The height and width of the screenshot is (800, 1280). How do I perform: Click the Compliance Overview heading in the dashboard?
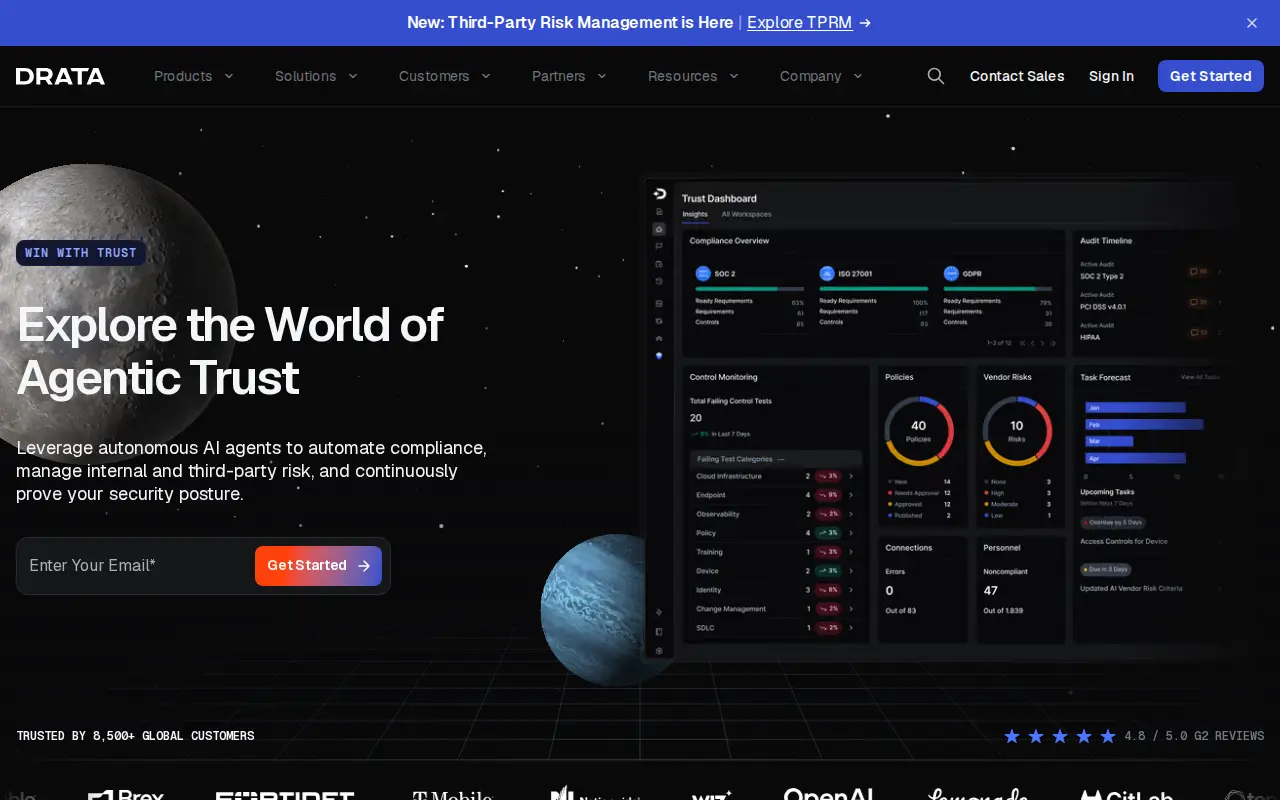click(x=729, y=241)
